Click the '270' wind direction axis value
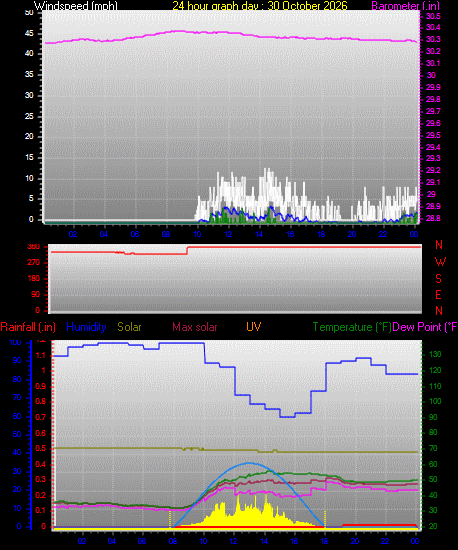458x550 pixels. [34, 263]
